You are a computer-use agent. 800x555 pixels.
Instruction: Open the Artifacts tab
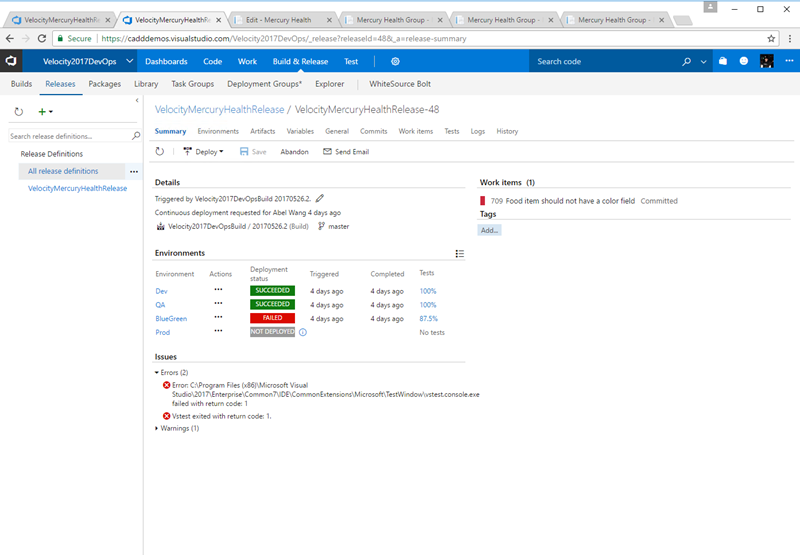click(262, 131)
